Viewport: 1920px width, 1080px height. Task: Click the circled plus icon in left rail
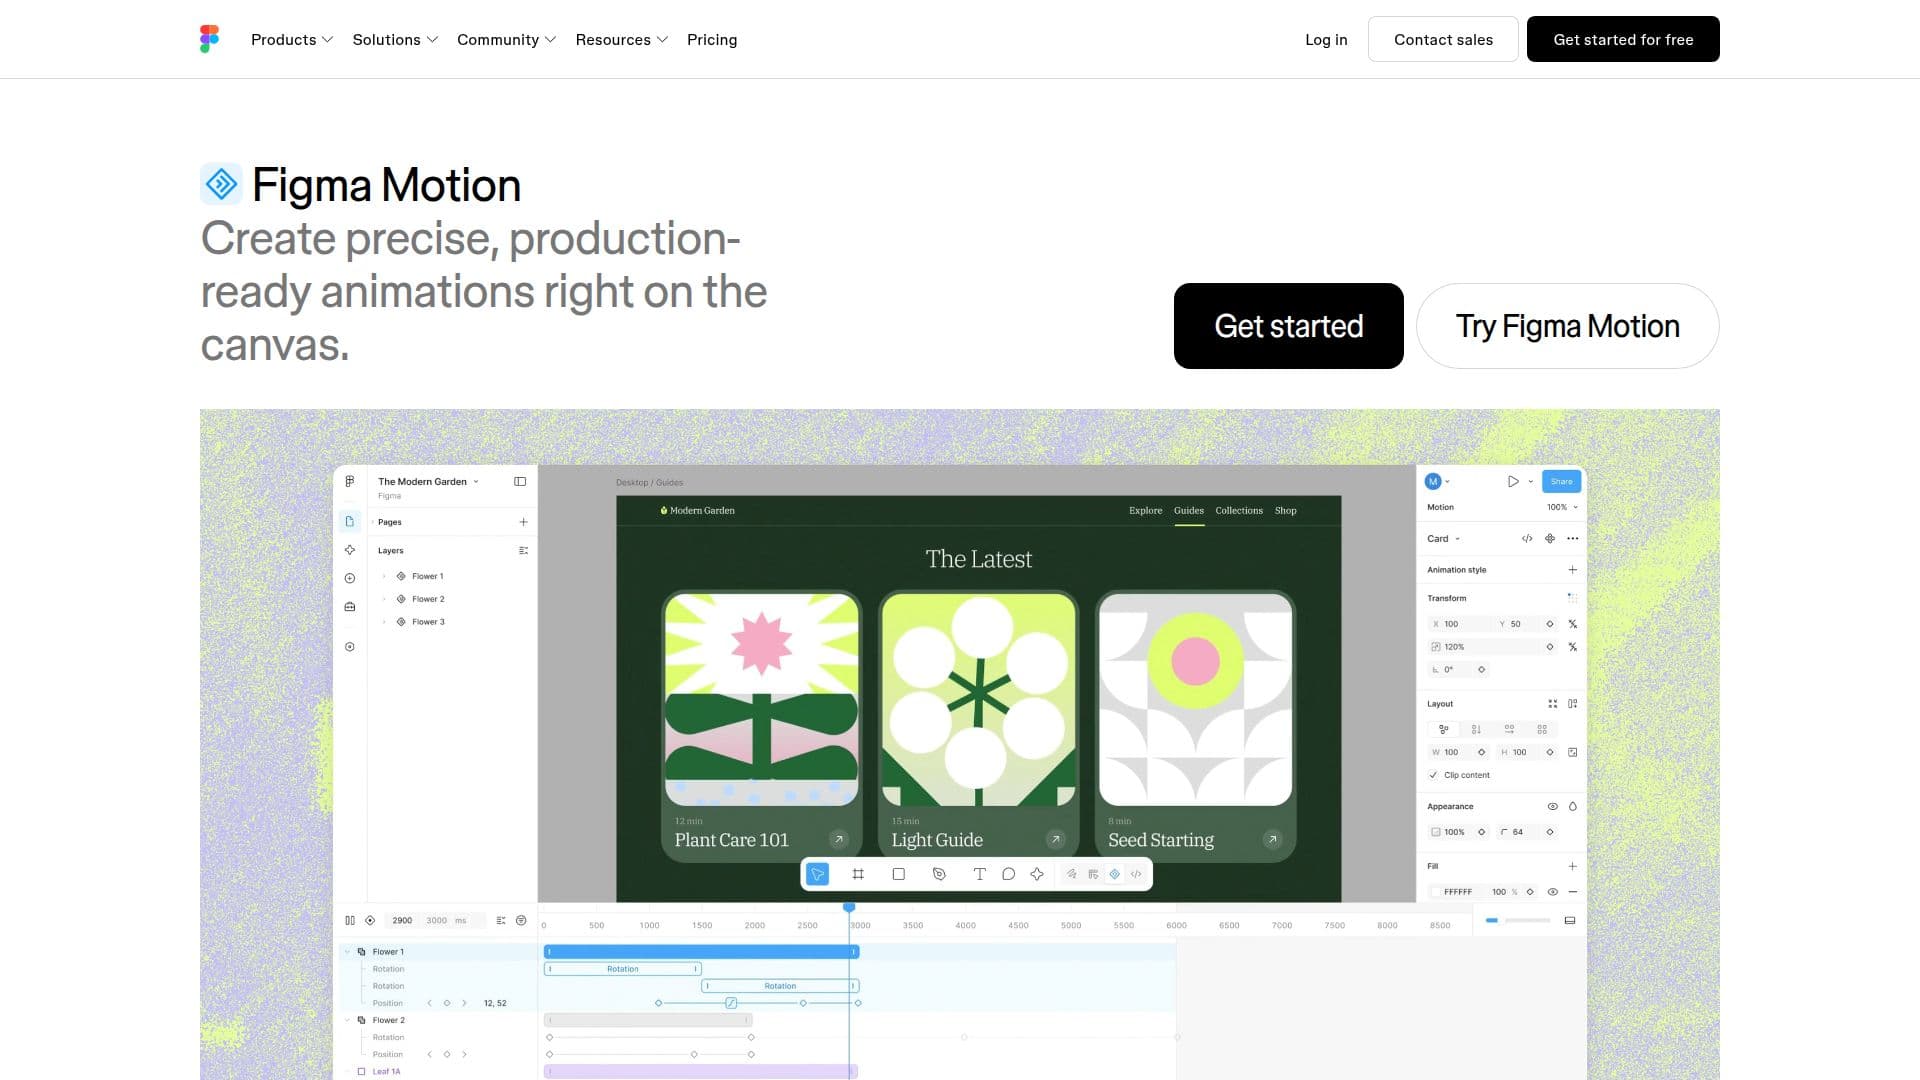click(350, 578)
